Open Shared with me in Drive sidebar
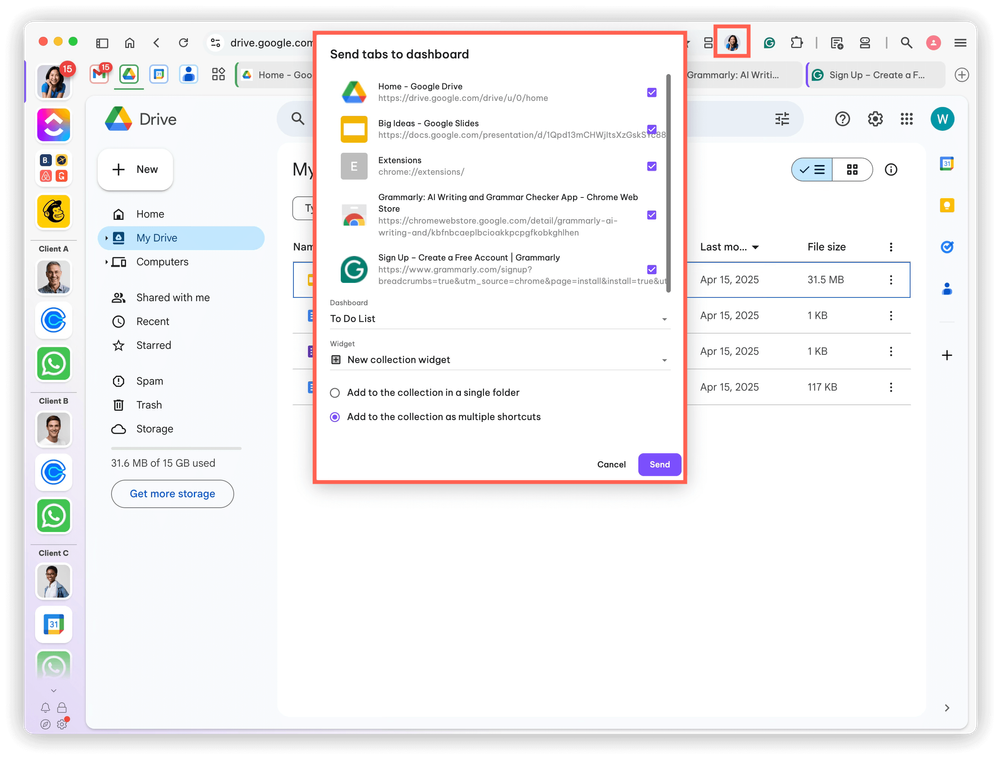Screen dimensions: 1000x760 click(173, 298)
